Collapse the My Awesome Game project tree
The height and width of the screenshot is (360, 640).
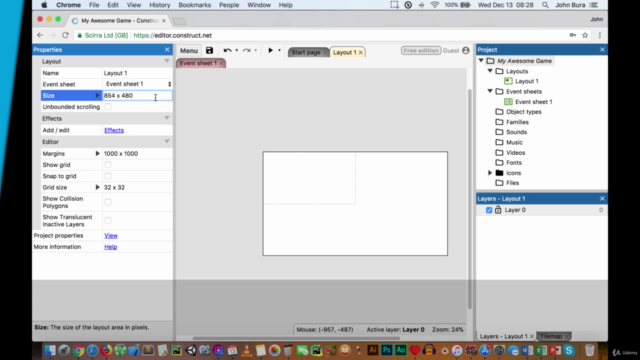click(481, 61)
